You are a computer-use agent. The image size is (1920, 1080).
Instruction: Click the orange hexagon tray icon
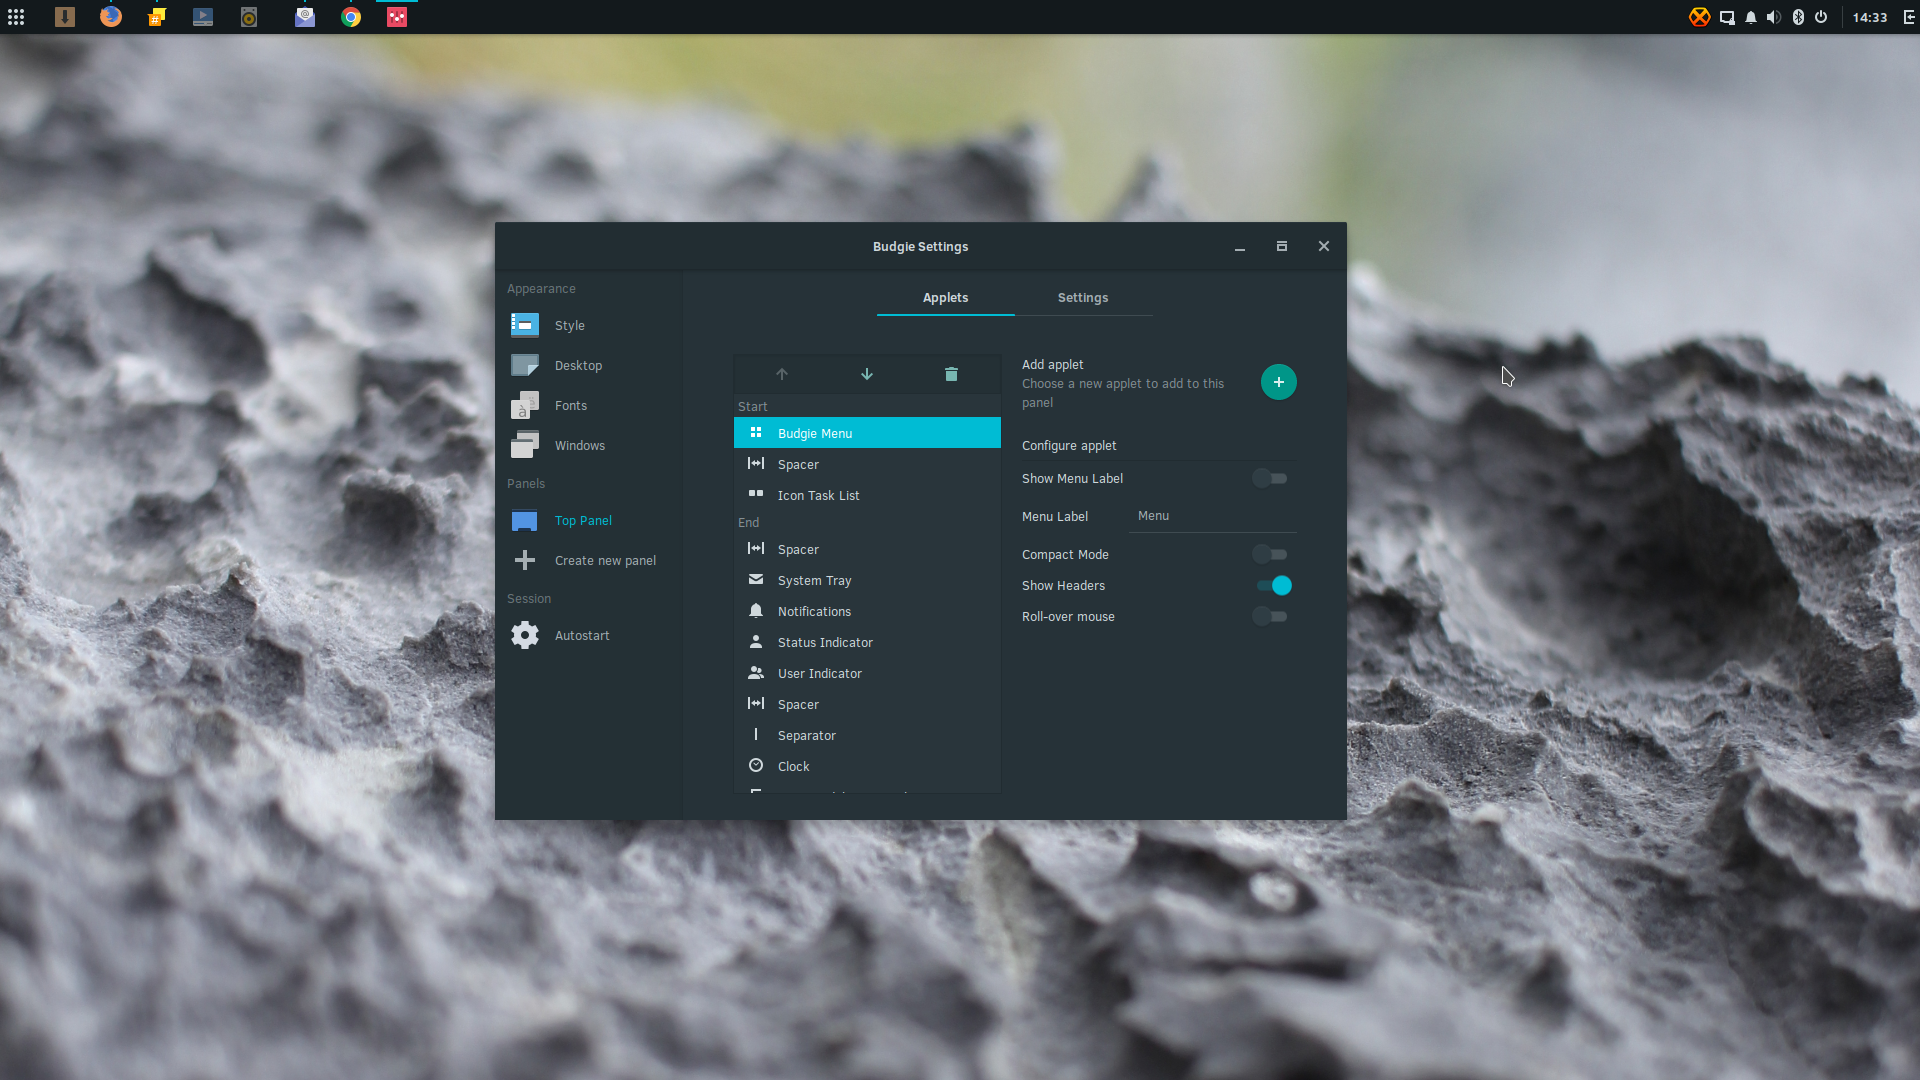coord(1699,17)
